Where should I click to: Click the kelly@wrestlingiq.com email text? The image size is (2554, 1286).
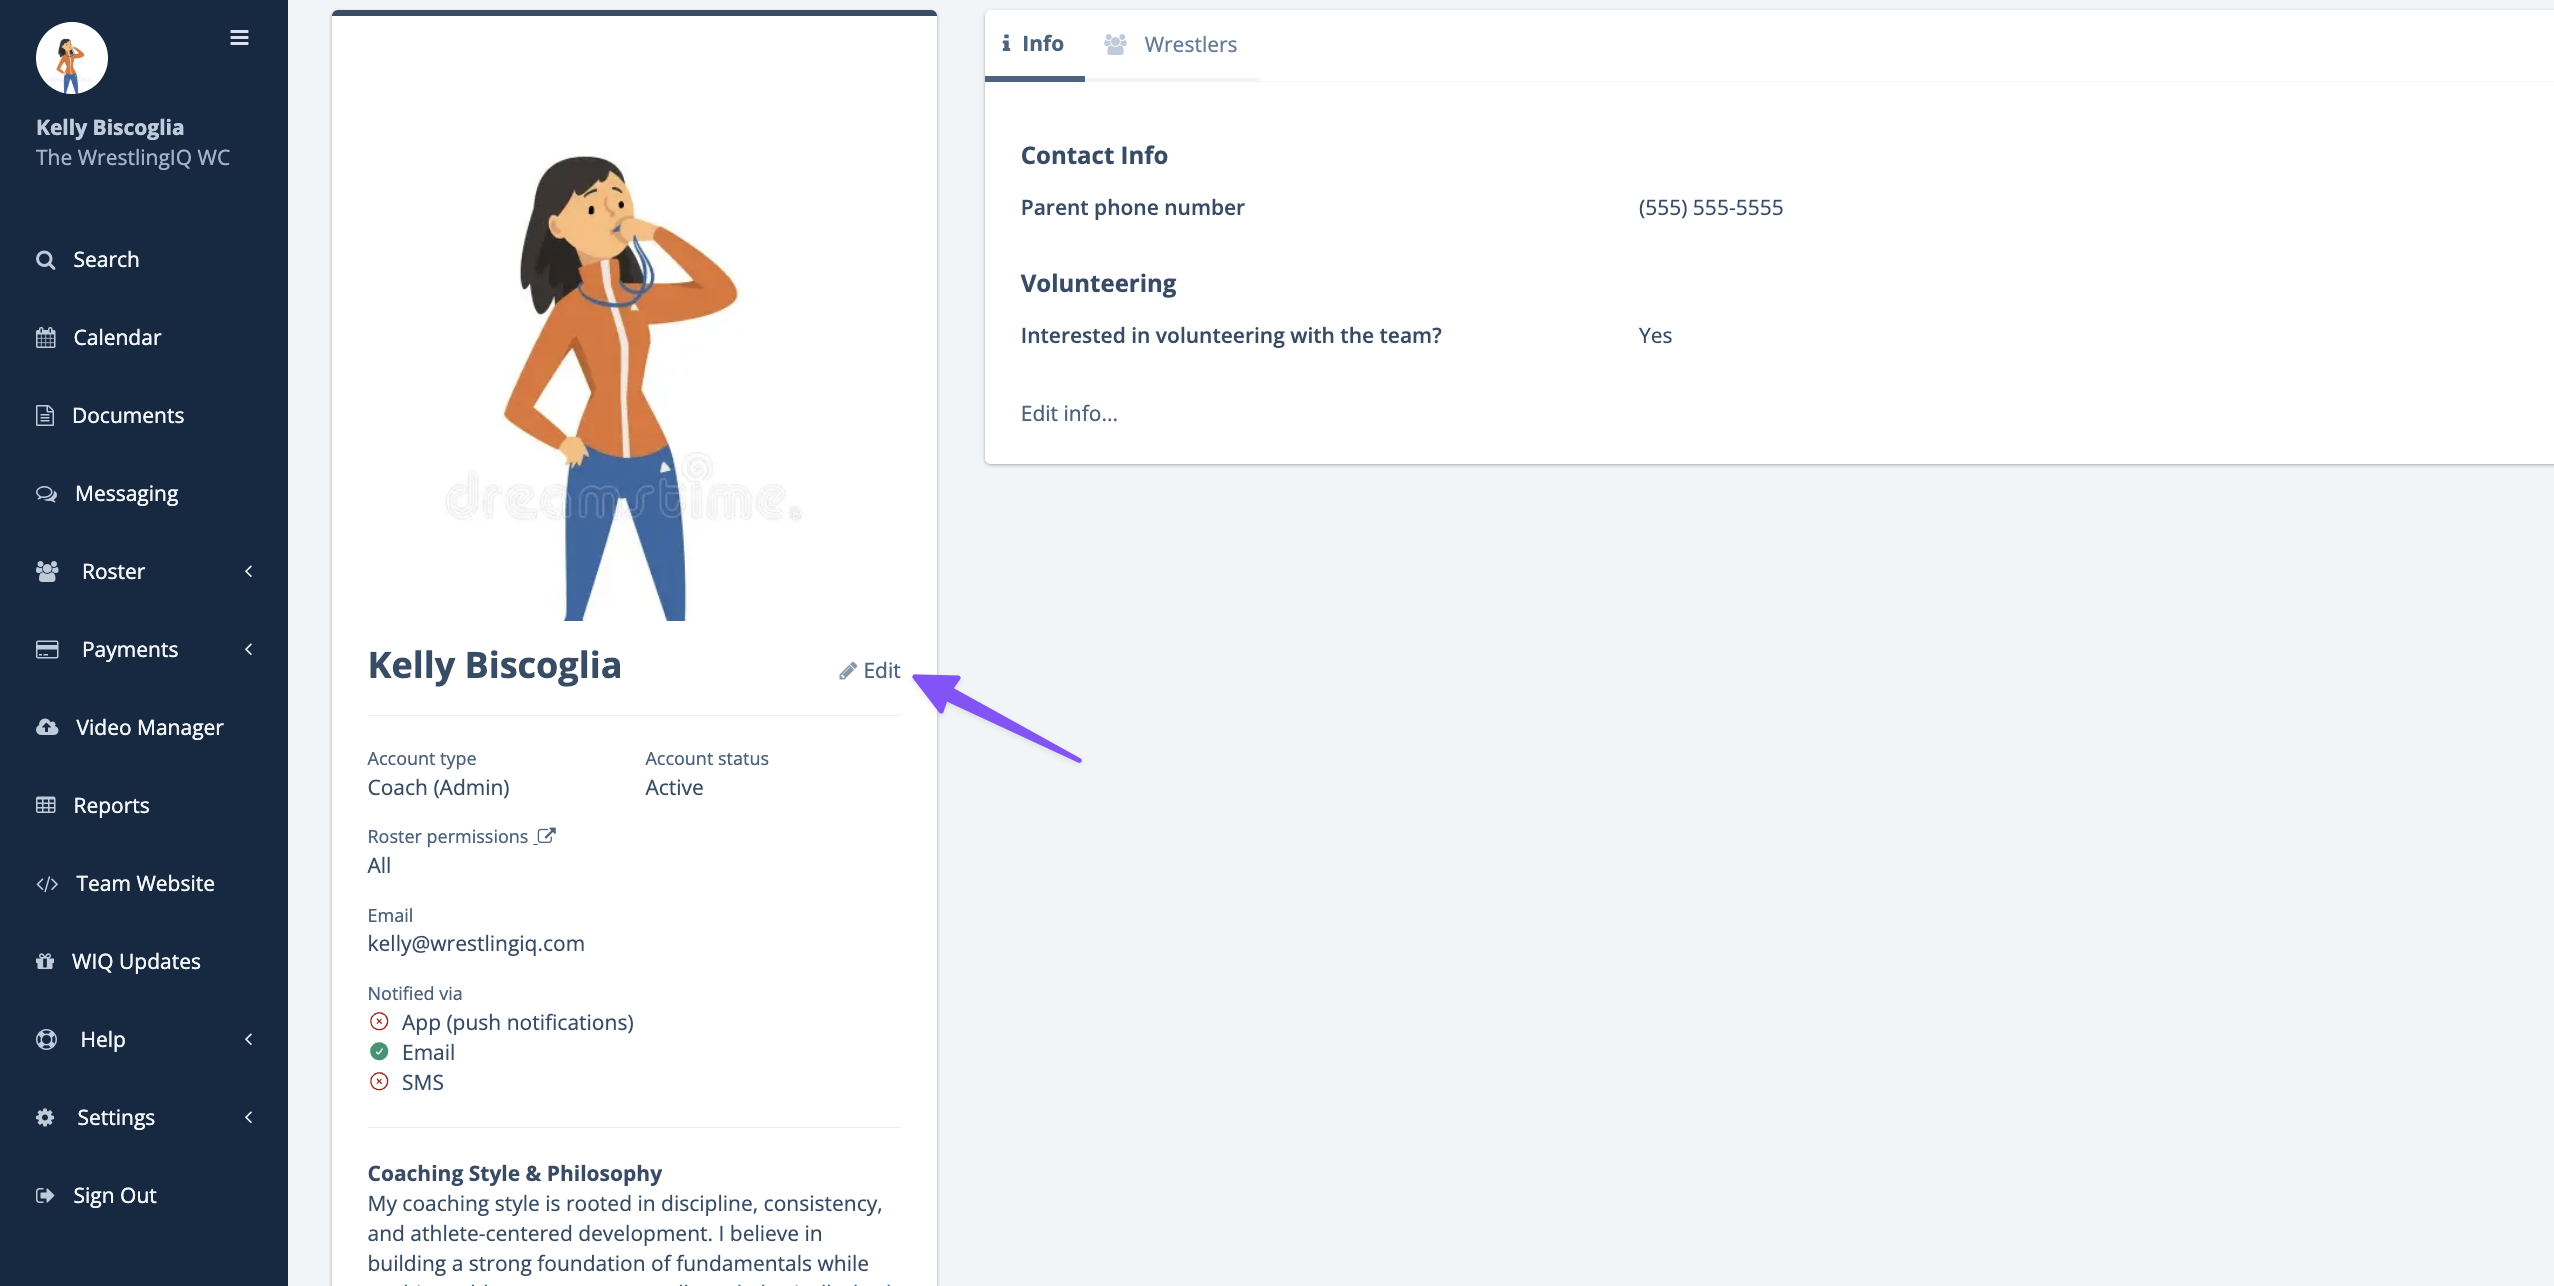[476, 943]
